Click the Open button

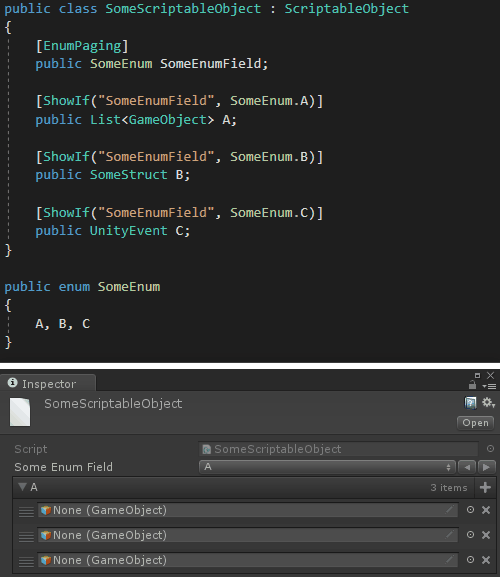[475, 423]
